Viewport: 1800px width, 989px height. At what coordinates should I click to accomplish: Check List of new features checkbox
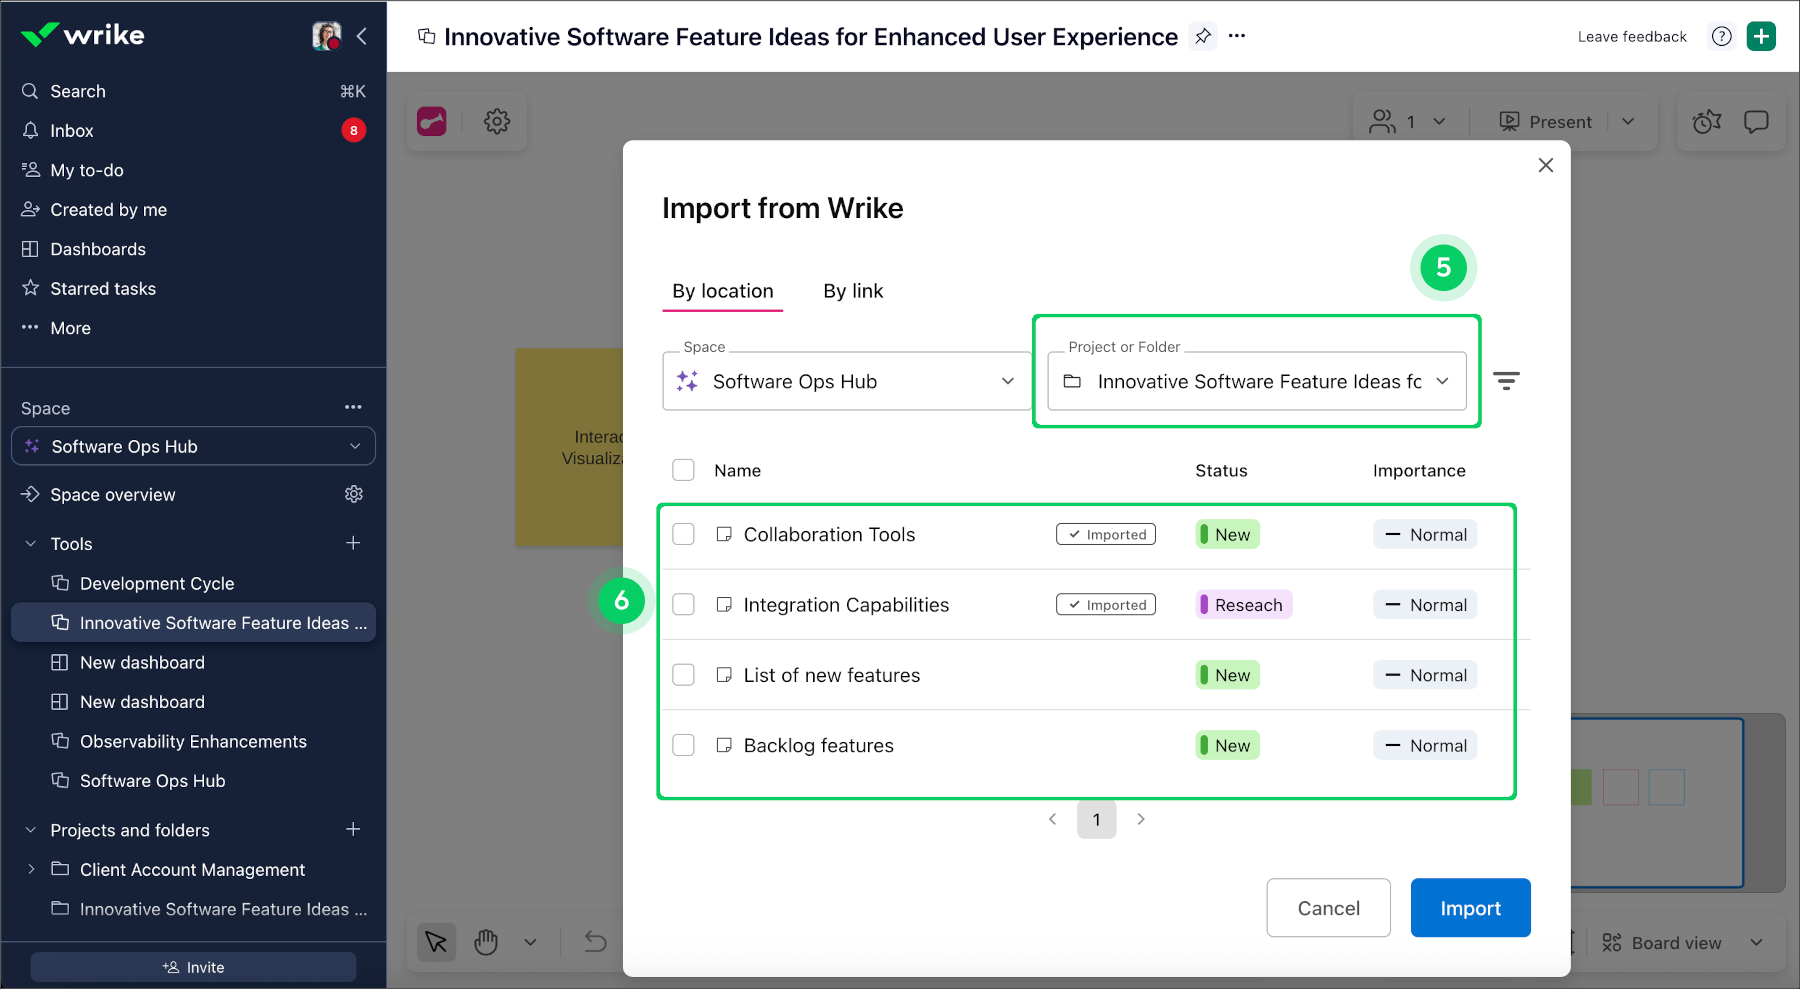(x=684, y=675)
